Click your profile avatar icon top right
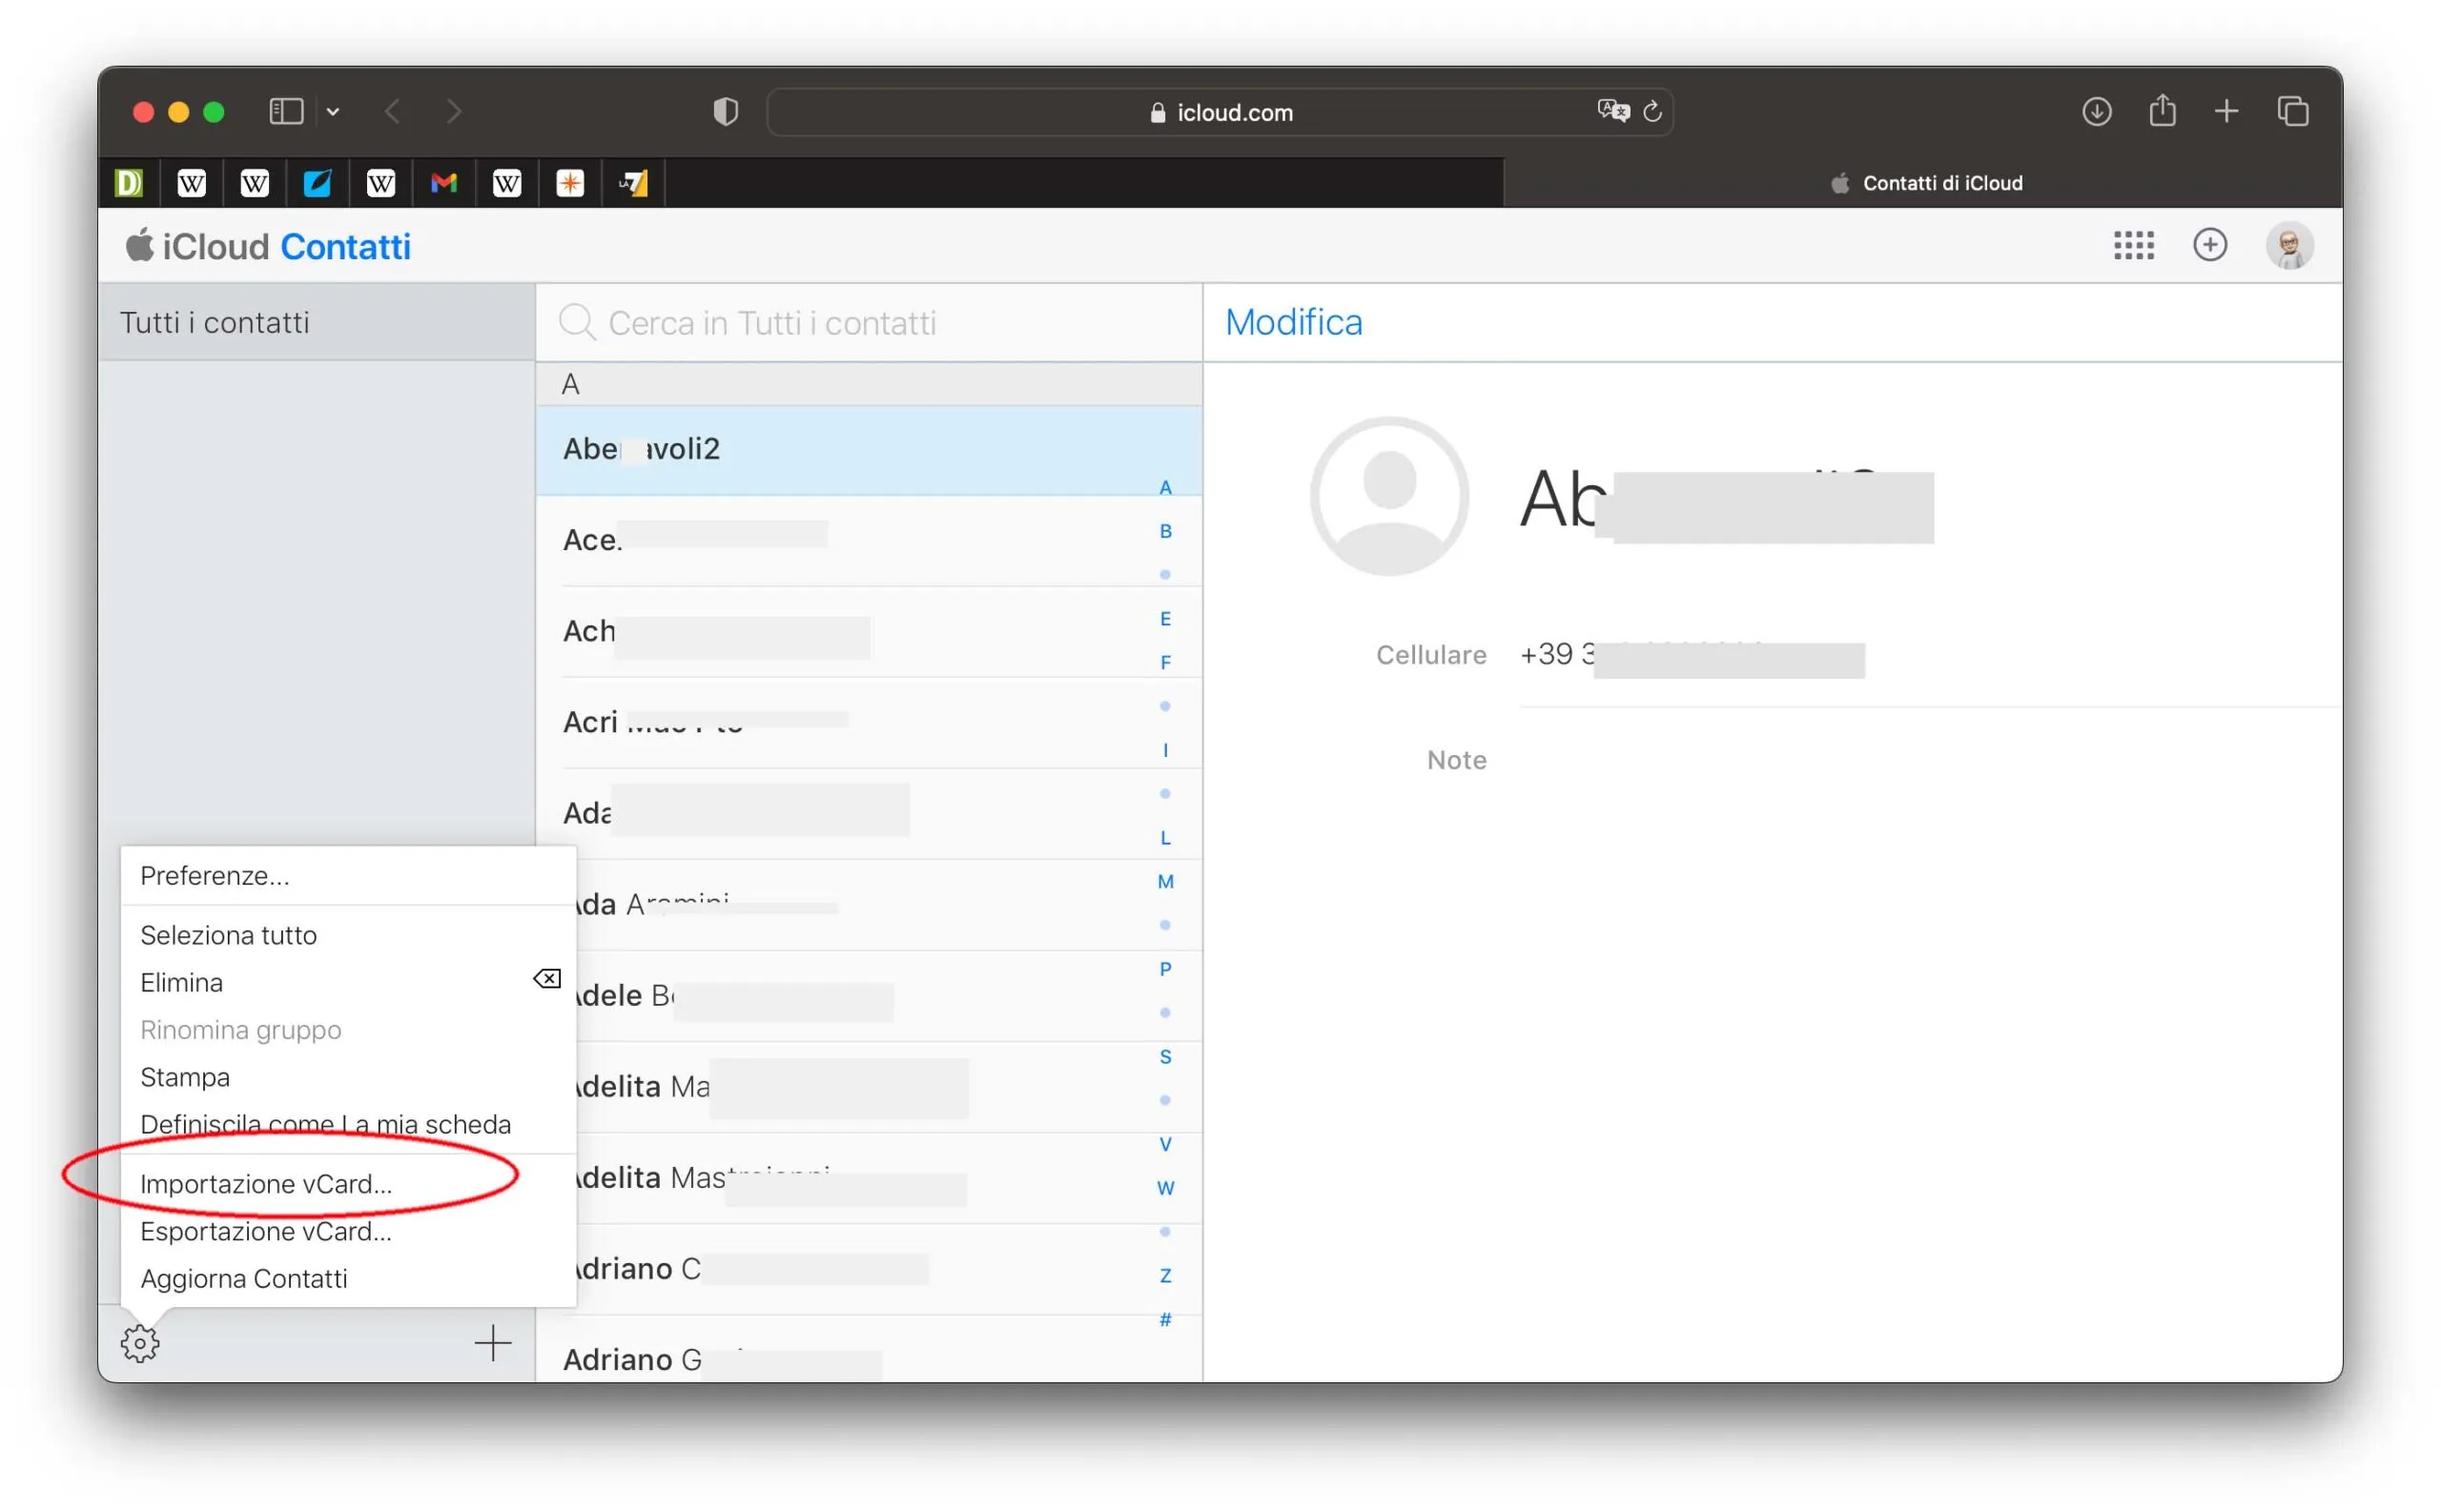Image resolution: width=2441 pixels, height=1512 pixels. (2290, 245)
